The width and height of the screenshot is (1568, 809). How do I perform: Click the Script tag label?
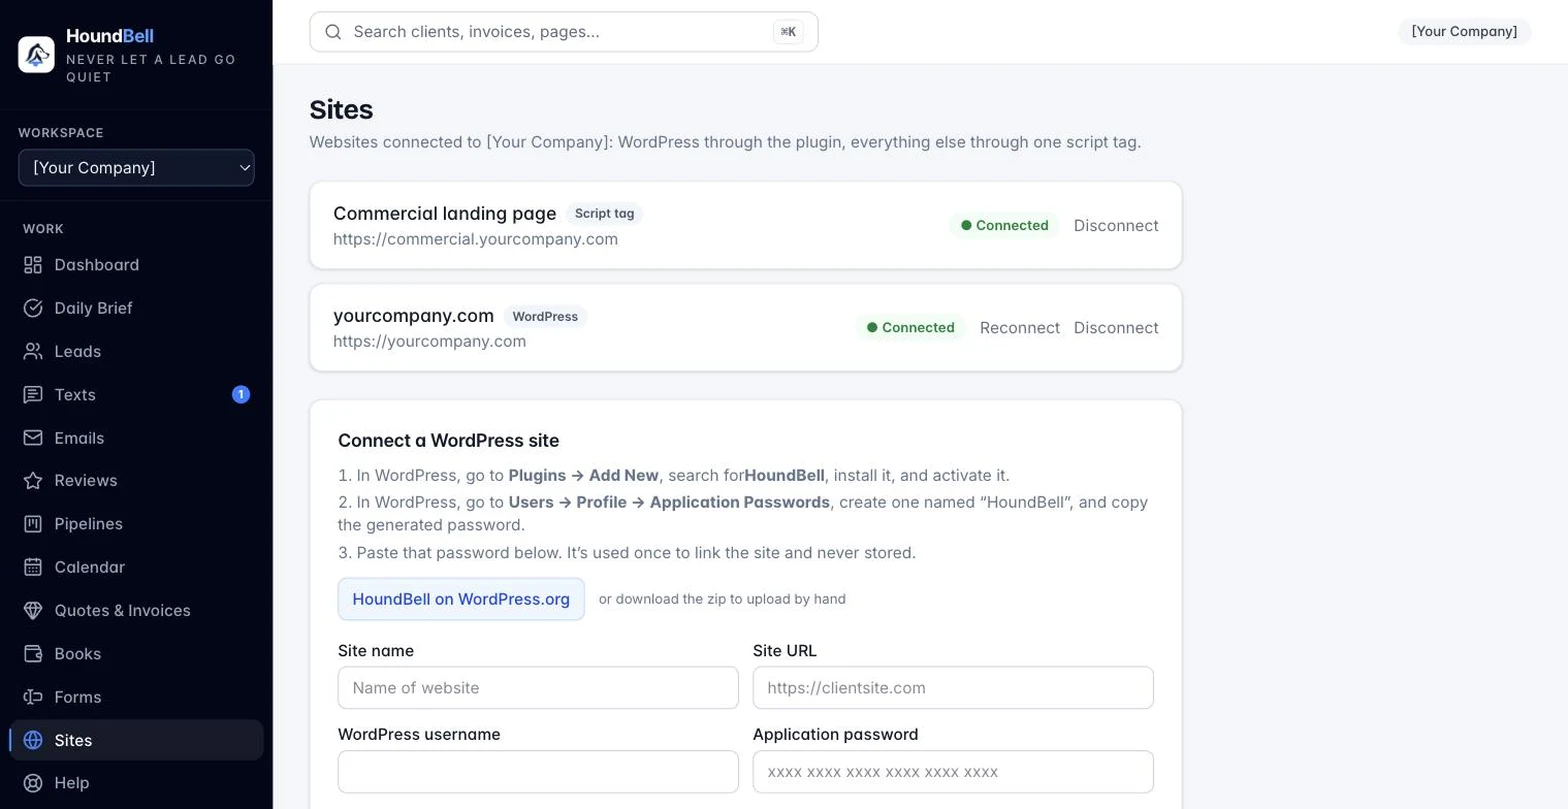[604, 214]
